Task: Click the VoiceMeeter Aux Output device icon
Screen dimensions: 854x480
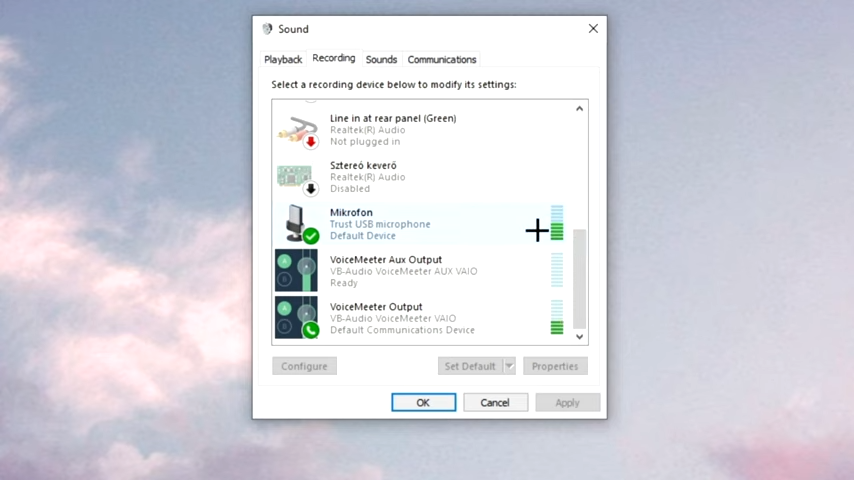Action: (x=296, y=271)
